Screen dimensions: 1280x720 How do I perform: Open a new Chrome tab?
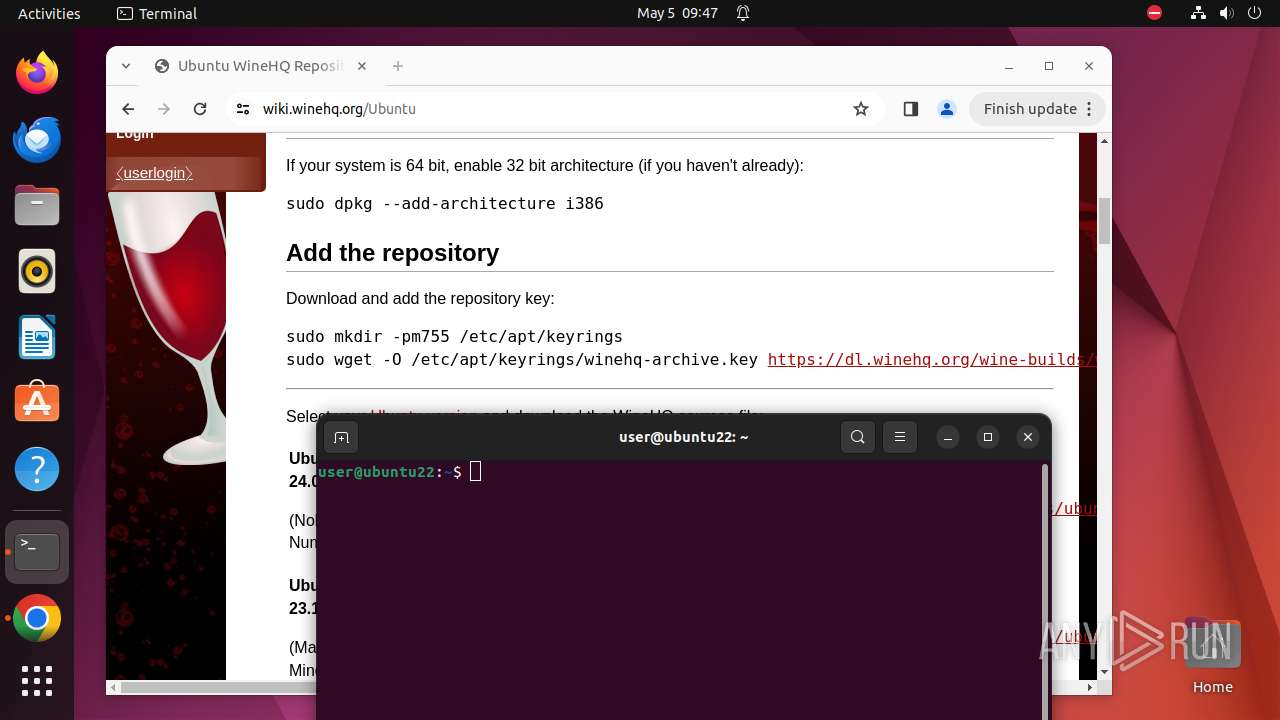point(398,66)
